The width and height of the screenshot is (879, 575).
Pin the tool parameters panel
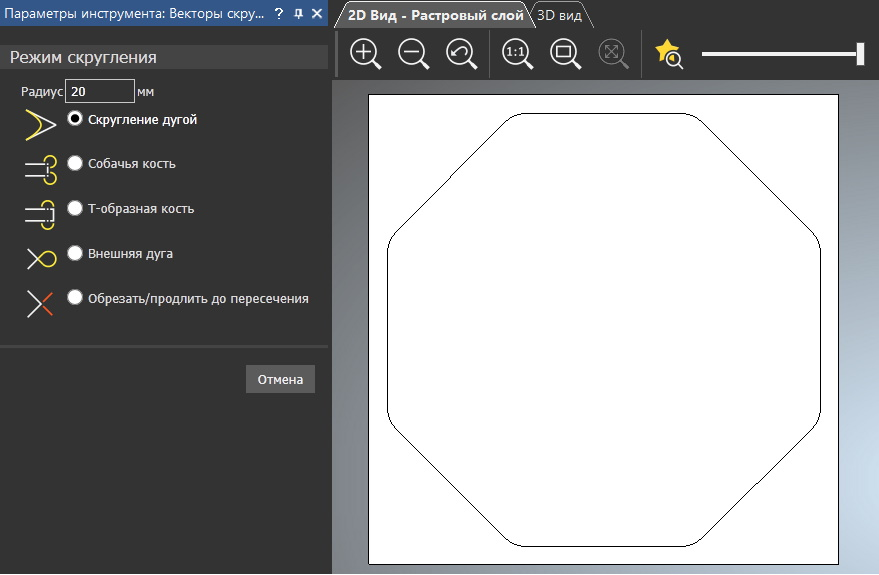[x=298, y=14]
